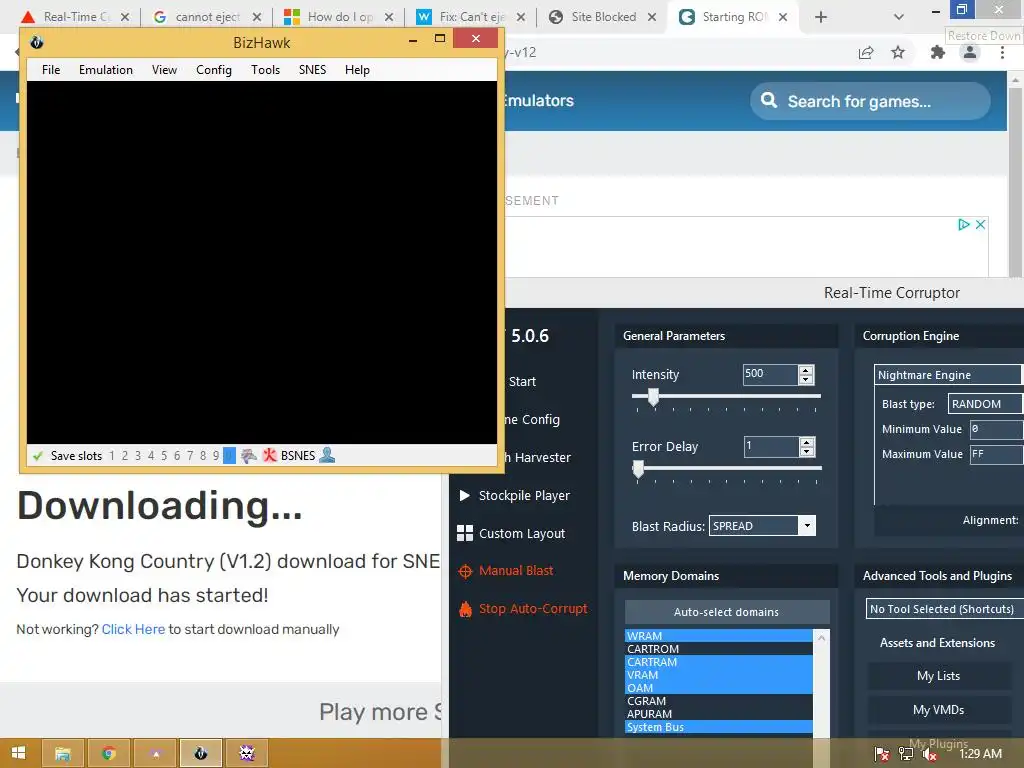Click the network tray icon
This screenshot has width=1024, height=768.
pyautogui.click(x=906, y=754)
